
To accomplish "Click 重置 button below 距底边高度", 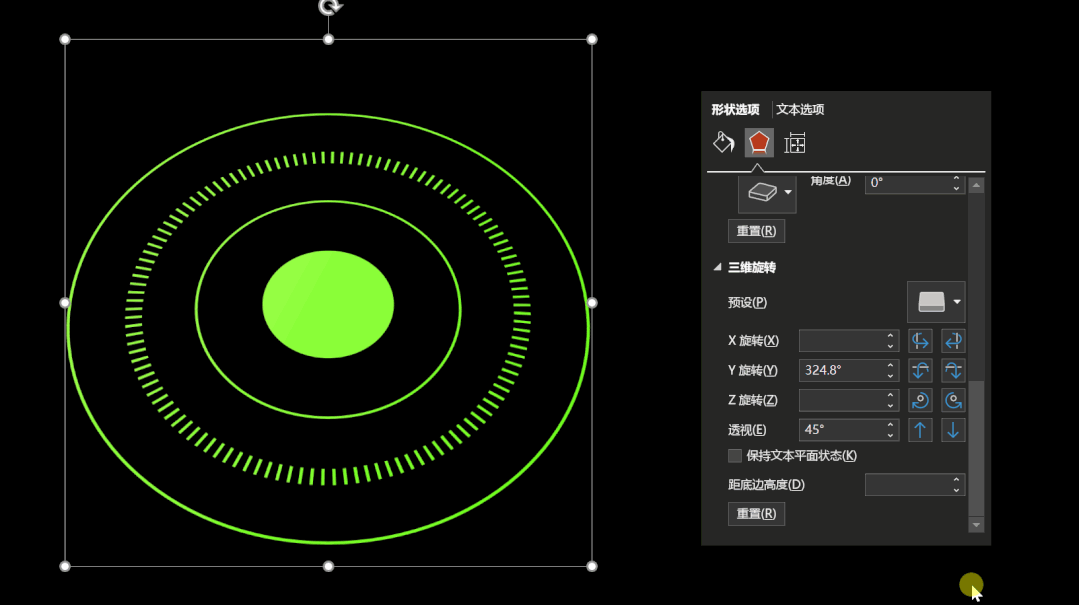I will (756, 514).
